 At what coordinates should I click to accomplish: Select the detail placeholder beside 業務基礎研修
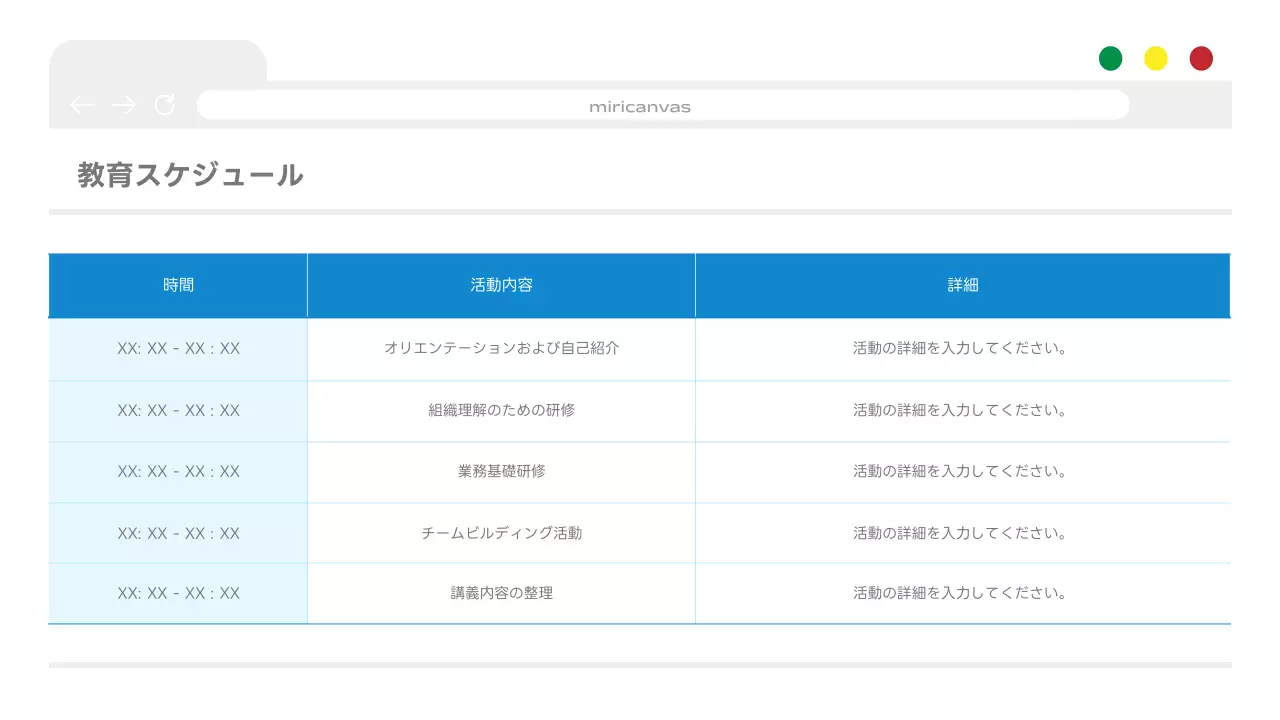pos(962,471)
